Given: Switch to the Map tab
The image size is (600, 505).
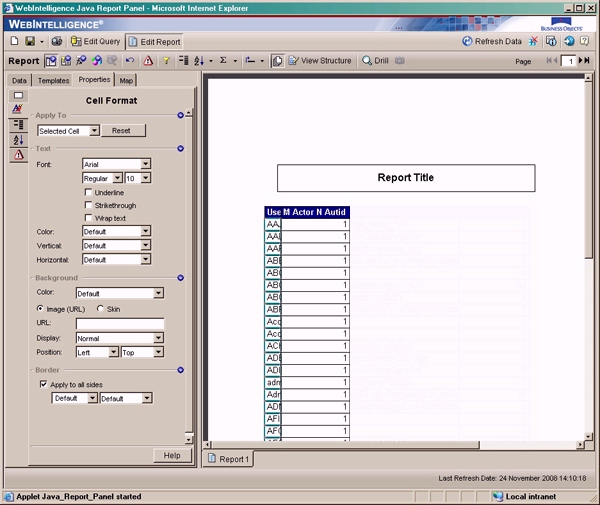Looking at the screenshot, I should [126, 80].
